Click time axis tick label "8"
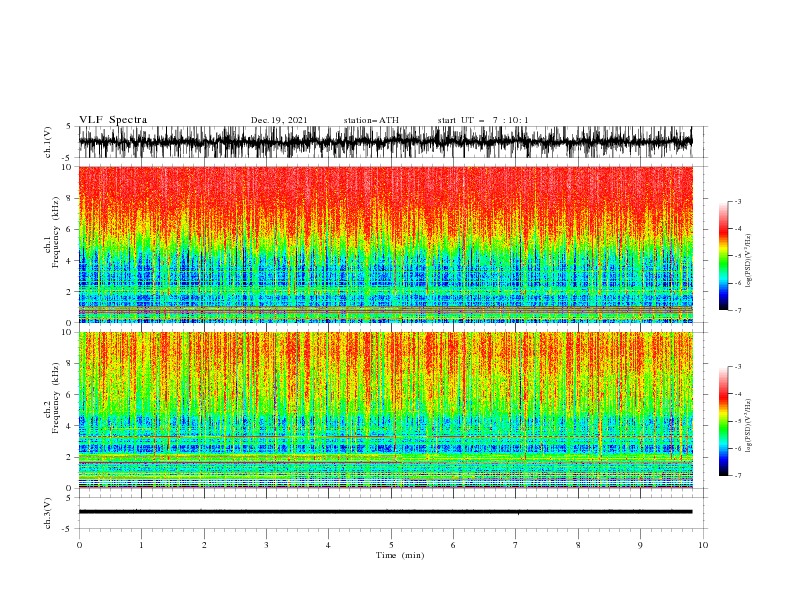Image resolution: width=792 pixels, height=612 pixels. point(578,545)
